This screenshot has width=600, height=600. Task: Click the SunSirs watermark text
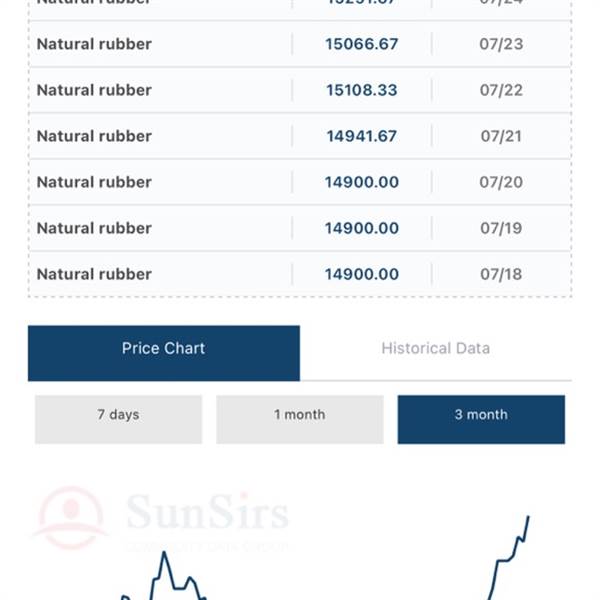(x=207, y=512)
